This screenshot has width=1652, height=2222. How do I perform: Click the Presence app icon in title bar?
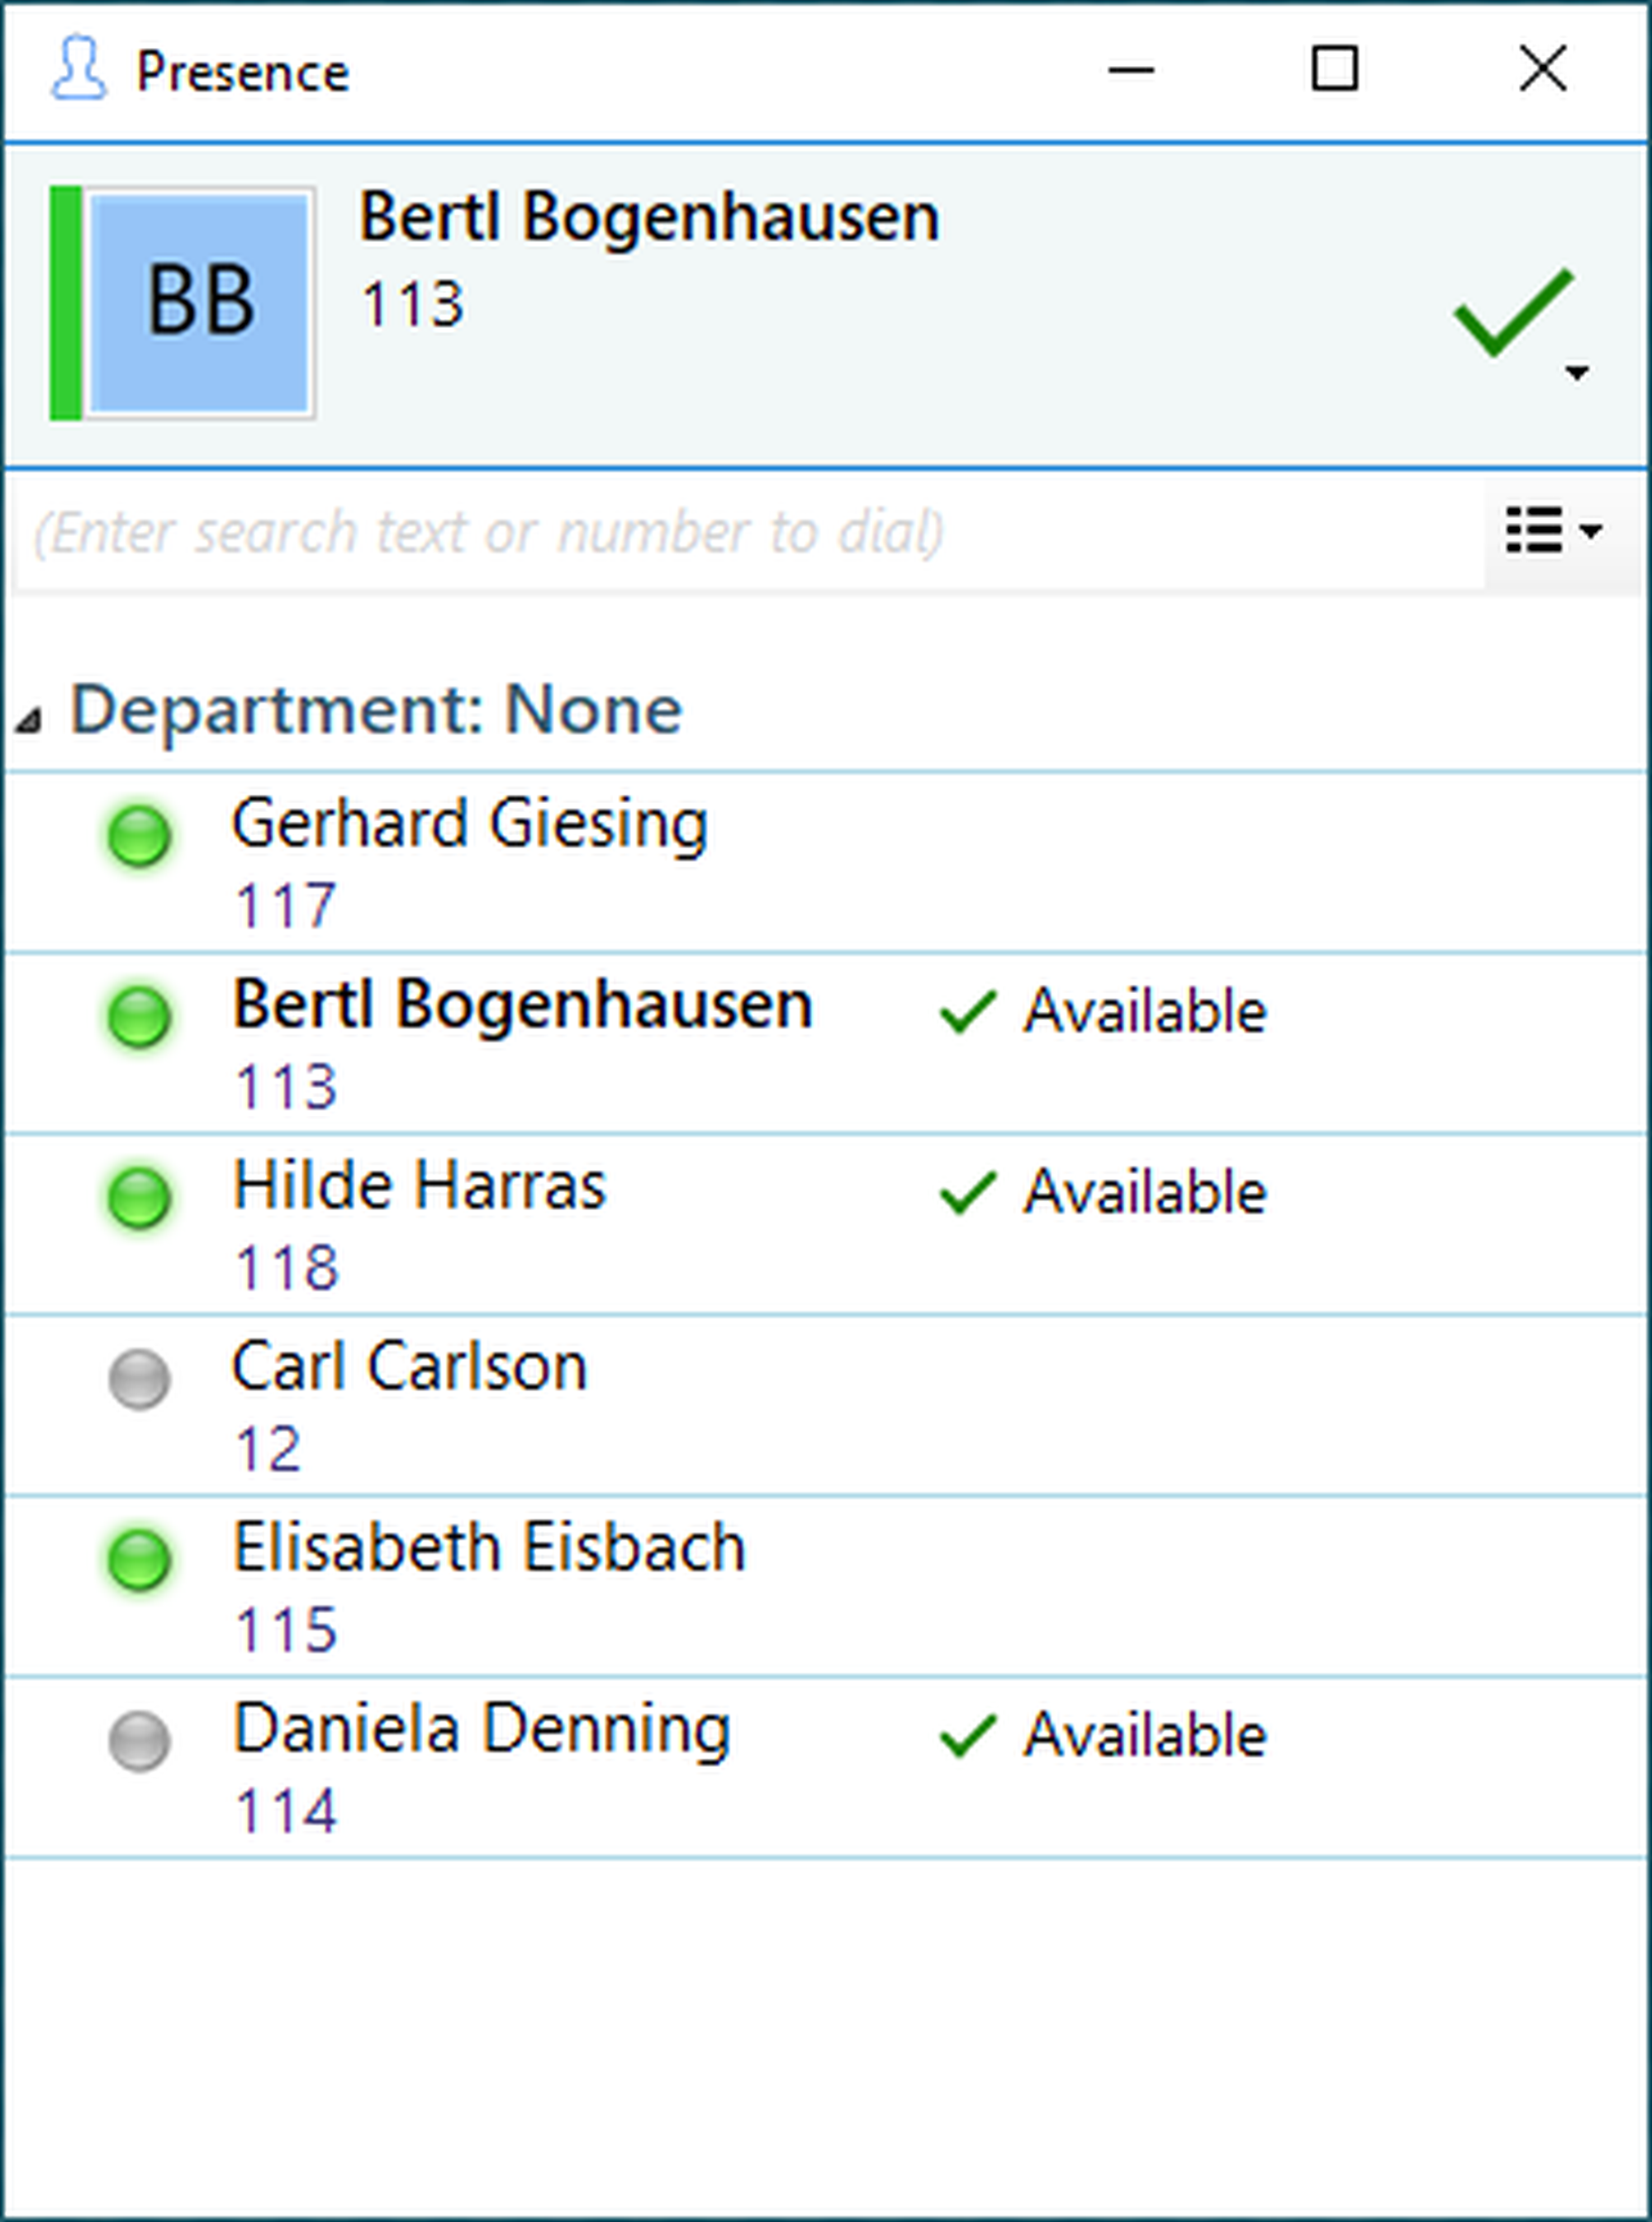78,70
